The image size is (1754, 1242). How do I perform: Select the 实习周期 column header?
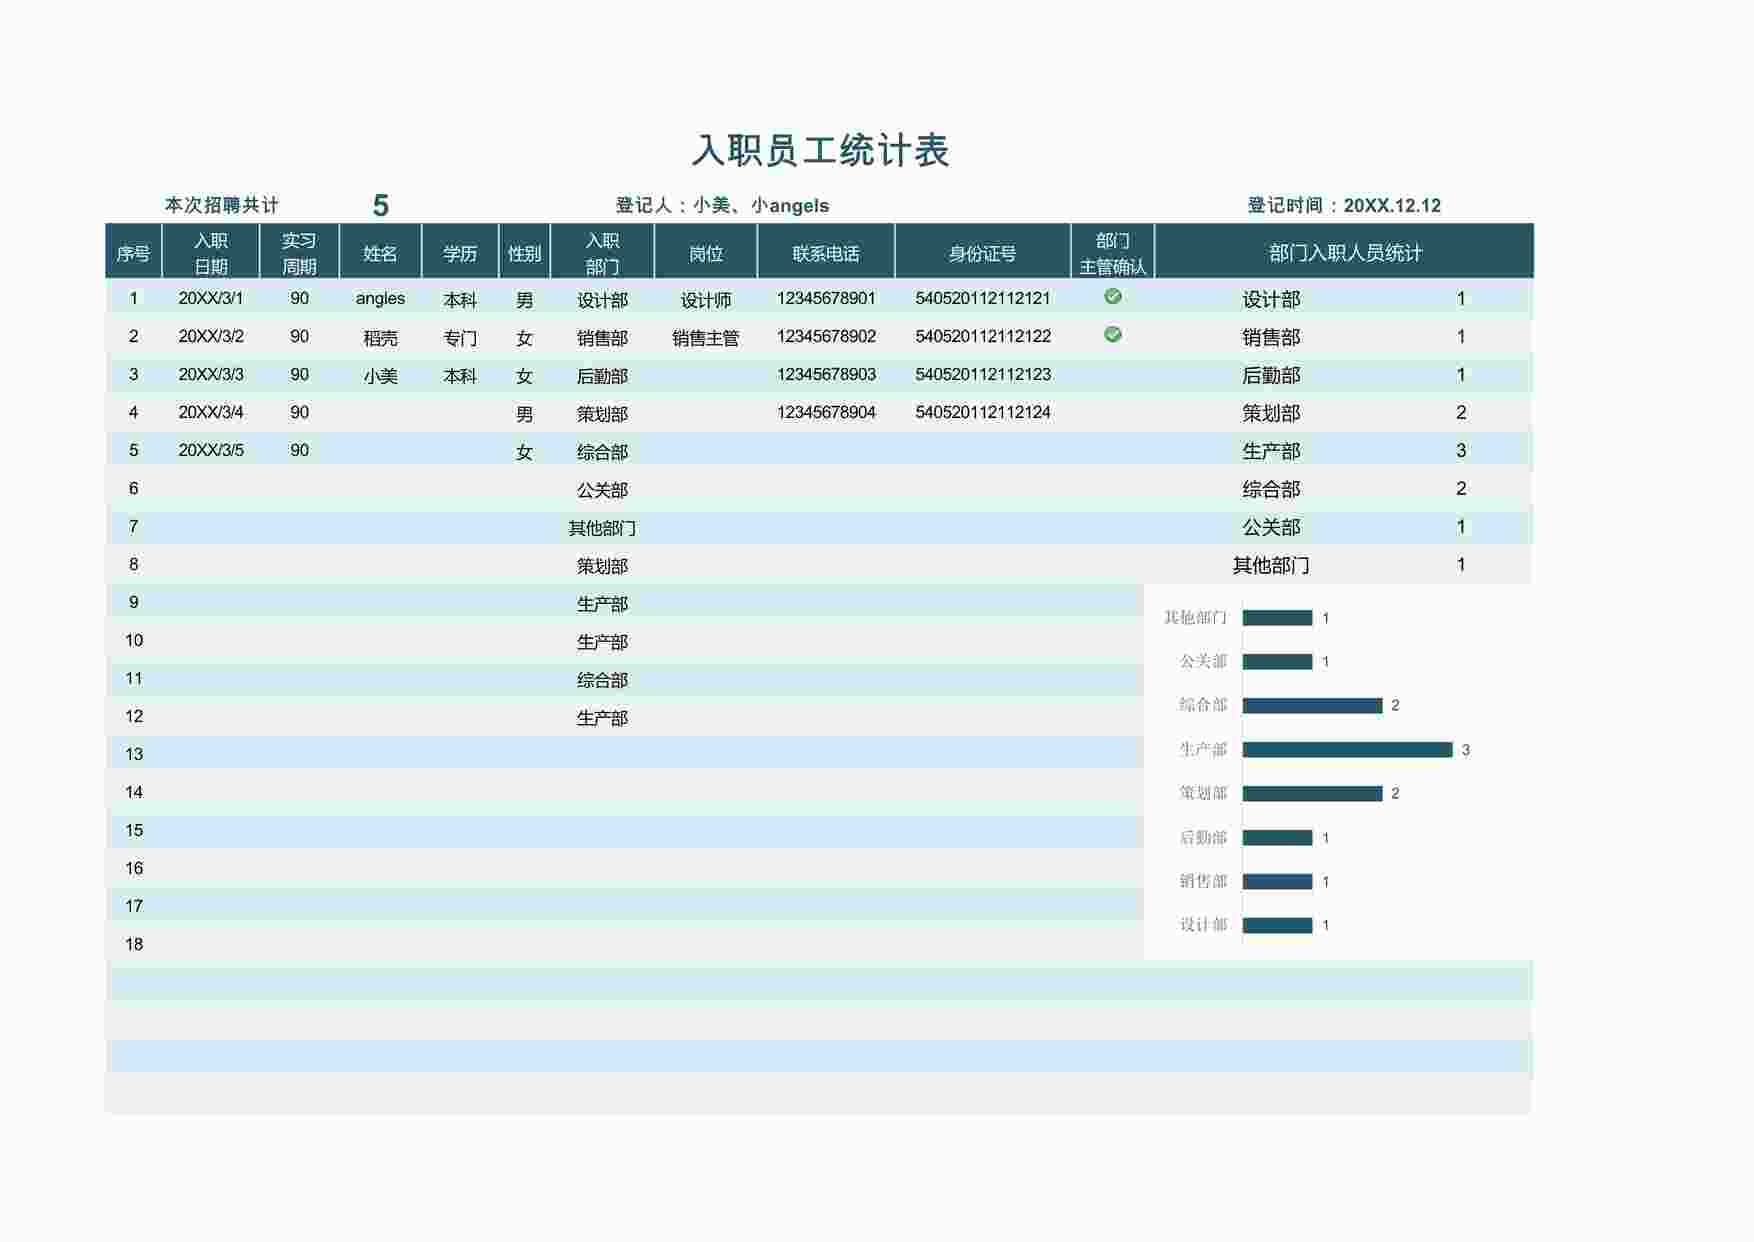click(299, 253)
